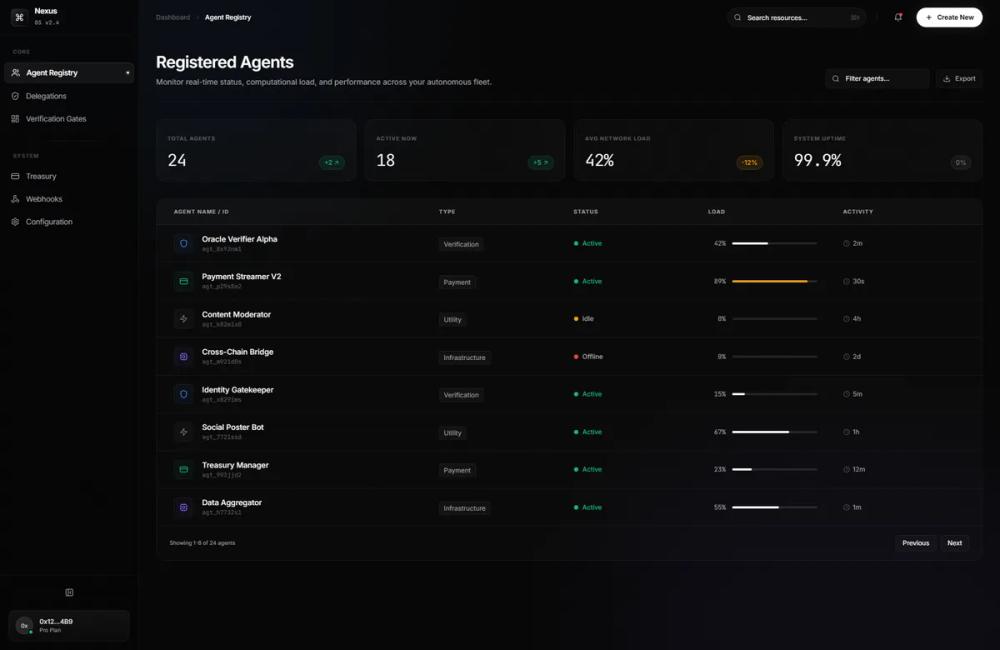Click the Content Moderator bolt icon

pyautogui.click(x=184, y=319)
